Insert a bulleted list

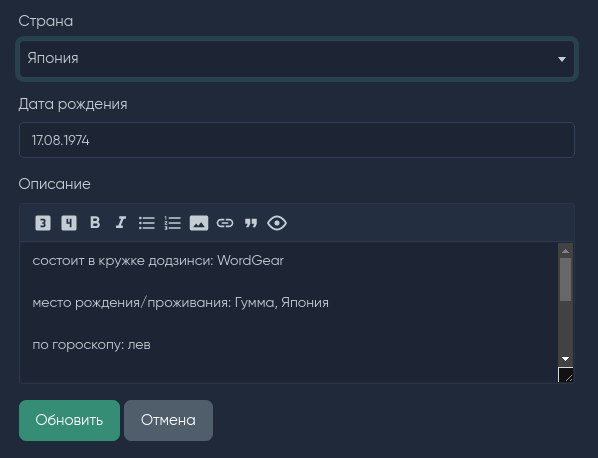(x=147, y=223)
